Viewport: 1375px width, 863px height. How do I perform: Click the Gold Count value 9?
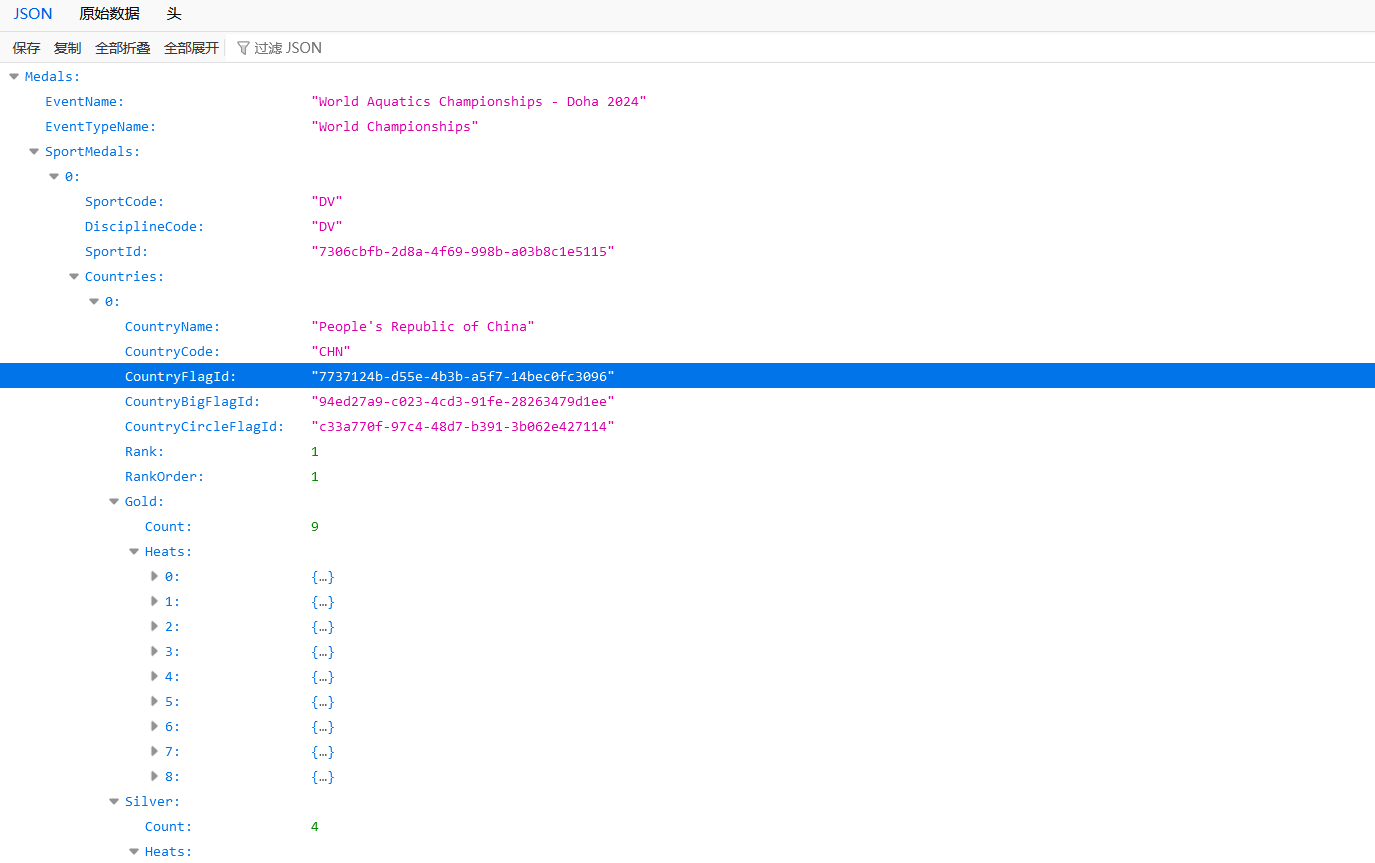point(315,527)
